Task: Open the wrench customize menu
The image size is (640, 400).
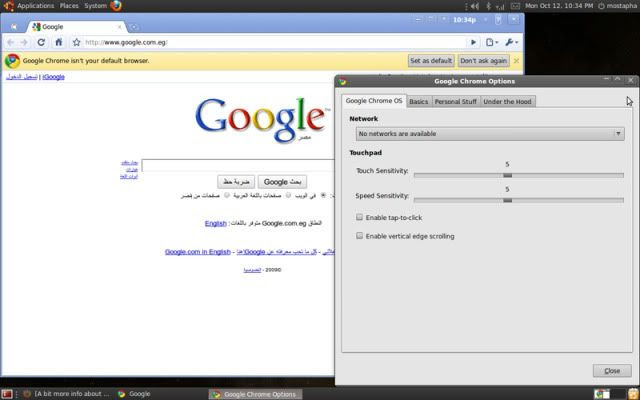Action: click(511, 42)
